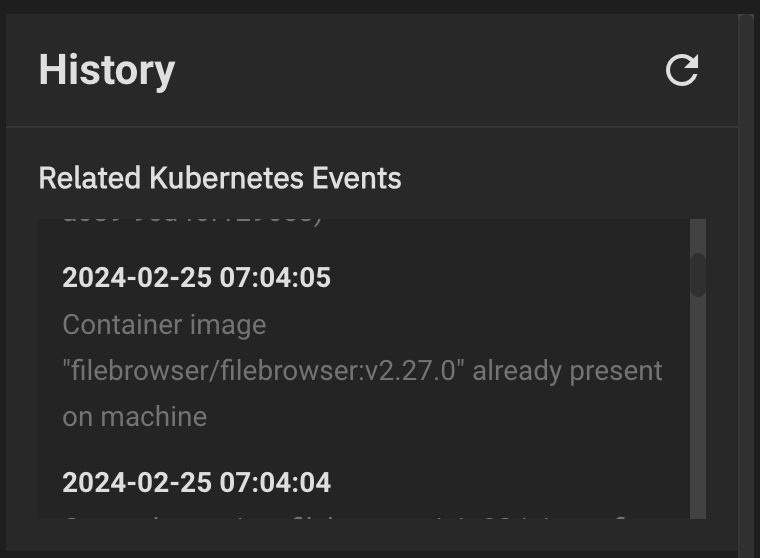Click the events list scrollbar thumb
Viewport: 760px width, 558px height.
pos(698,274)
